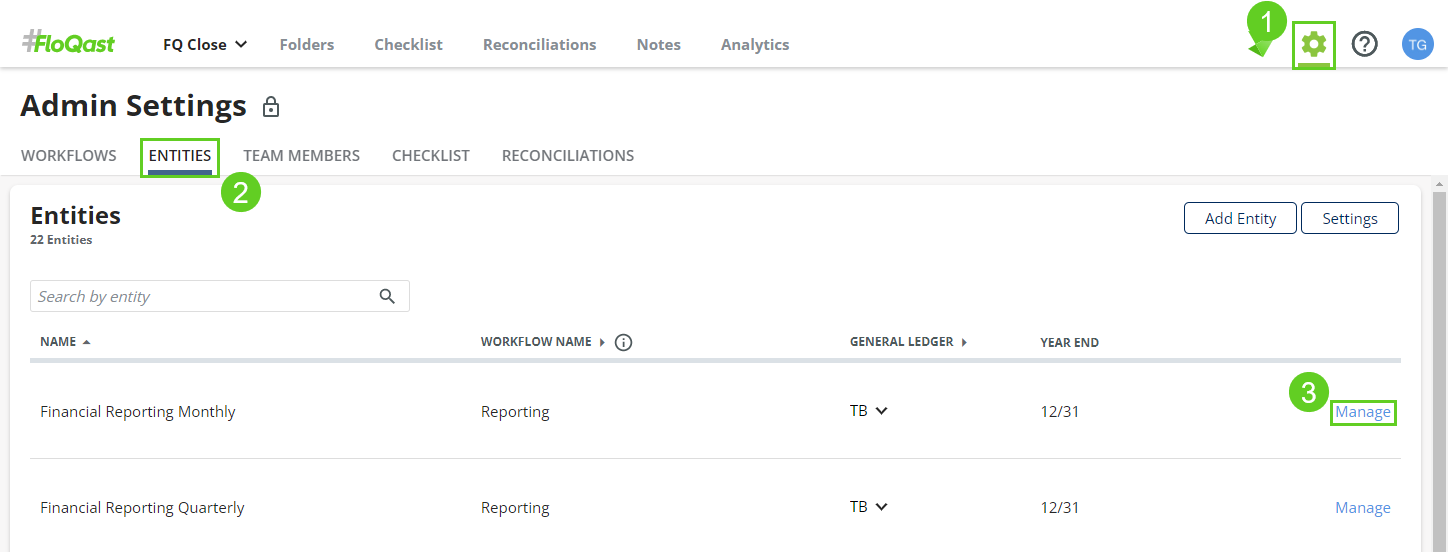
Task: Select the Financial Reporting Quarterly name
Action: [142, 508]
